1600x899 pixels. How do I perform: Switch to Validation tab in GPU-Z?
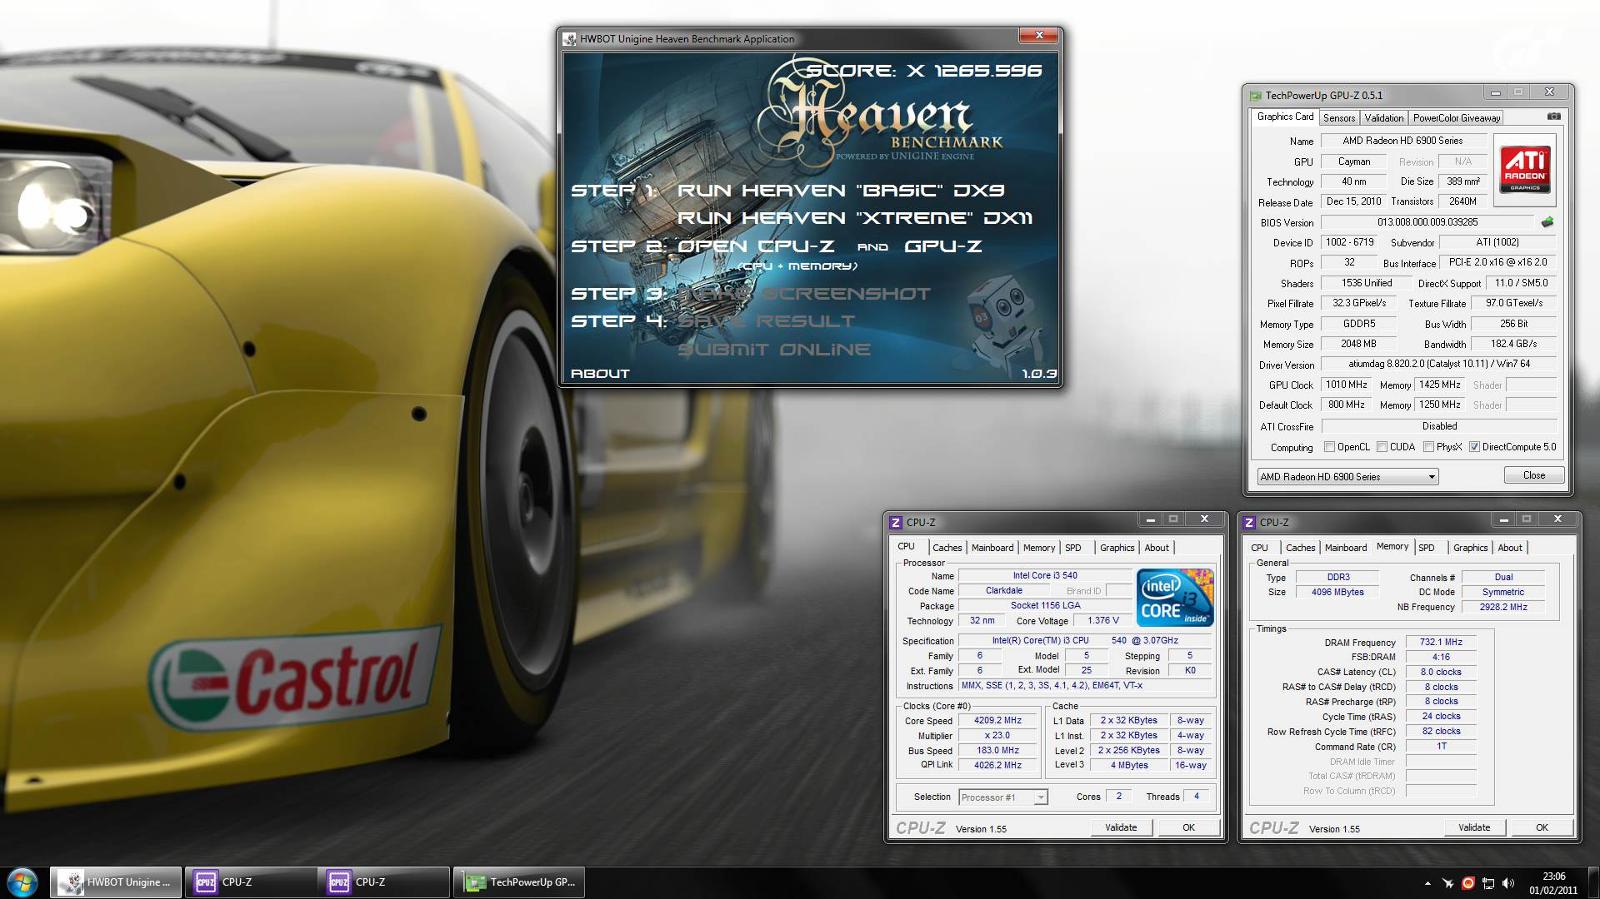pos(1384,118)
